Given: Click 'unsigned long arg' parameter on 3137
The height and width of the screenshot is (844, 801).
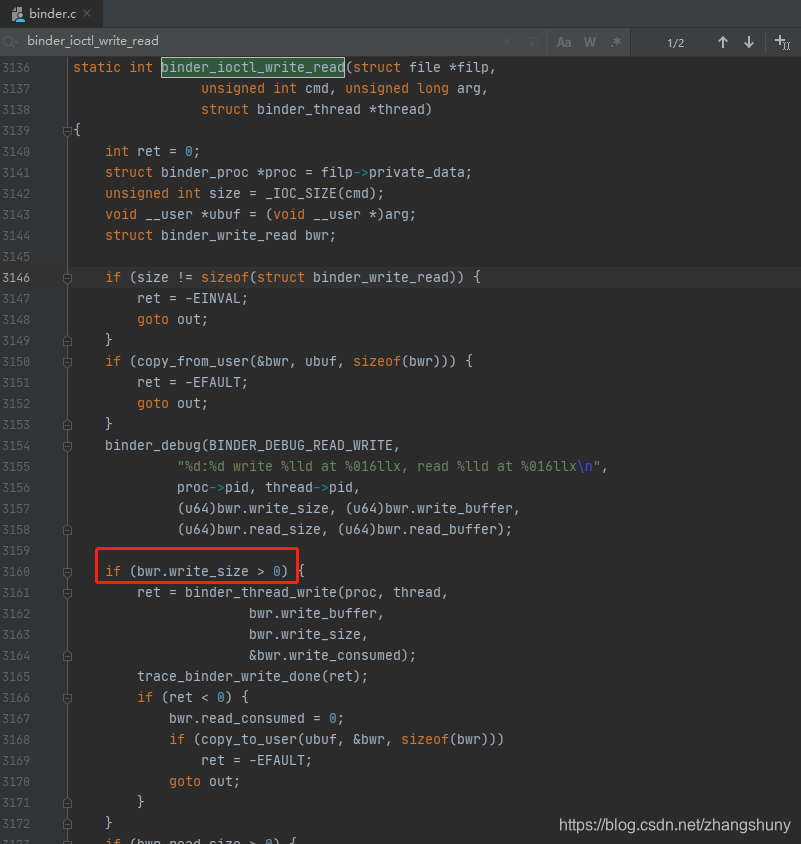Looking at the screenshot, I should [x=412, y=88].
